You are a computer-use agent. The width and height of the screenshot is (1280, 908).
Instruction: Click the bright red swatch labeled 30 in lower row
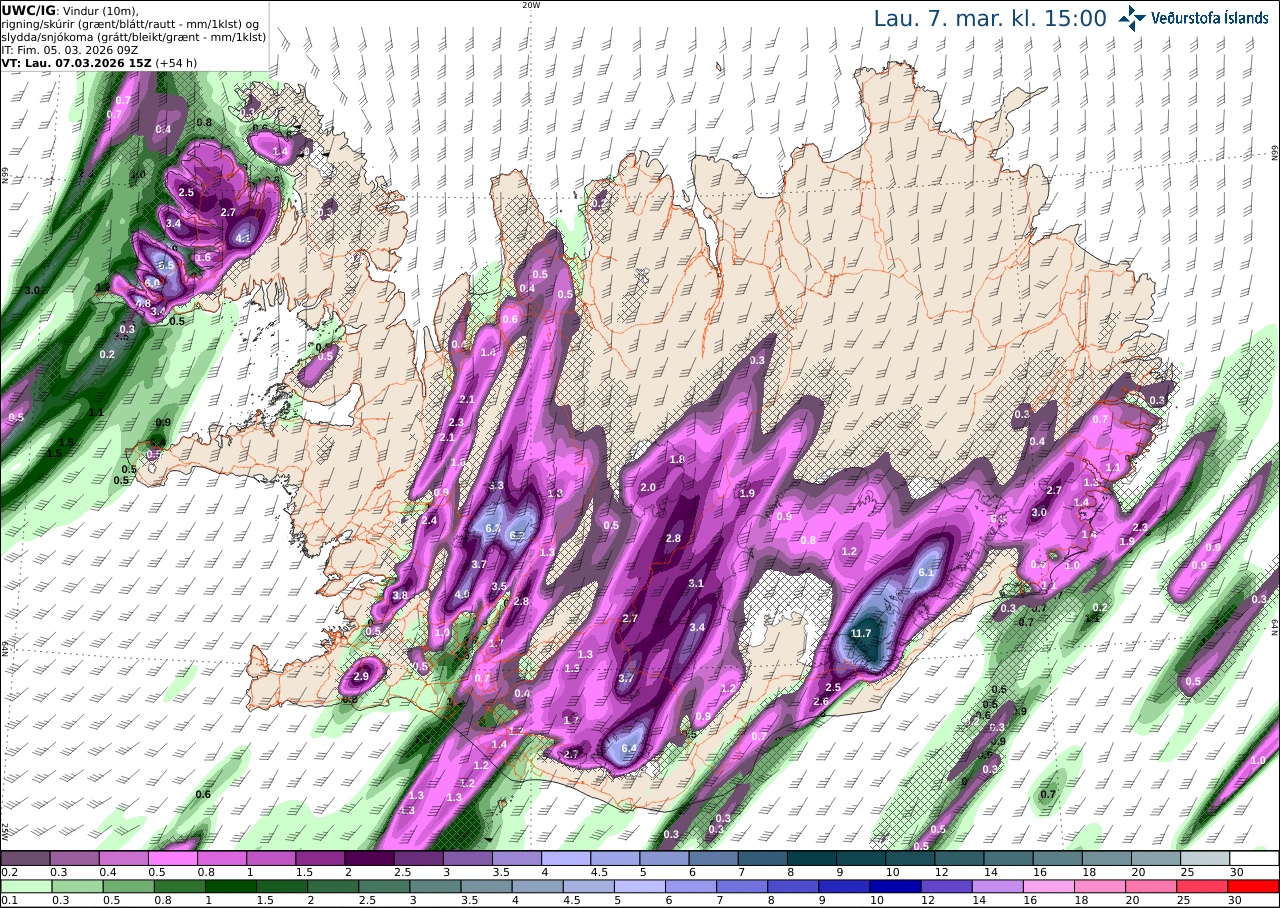point(1254,886)
